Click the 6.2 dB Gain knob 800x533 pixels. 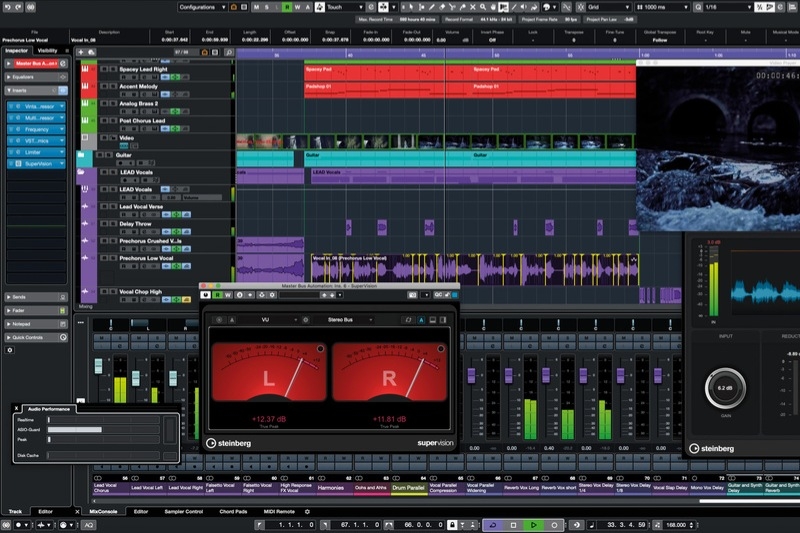point(725,388)
